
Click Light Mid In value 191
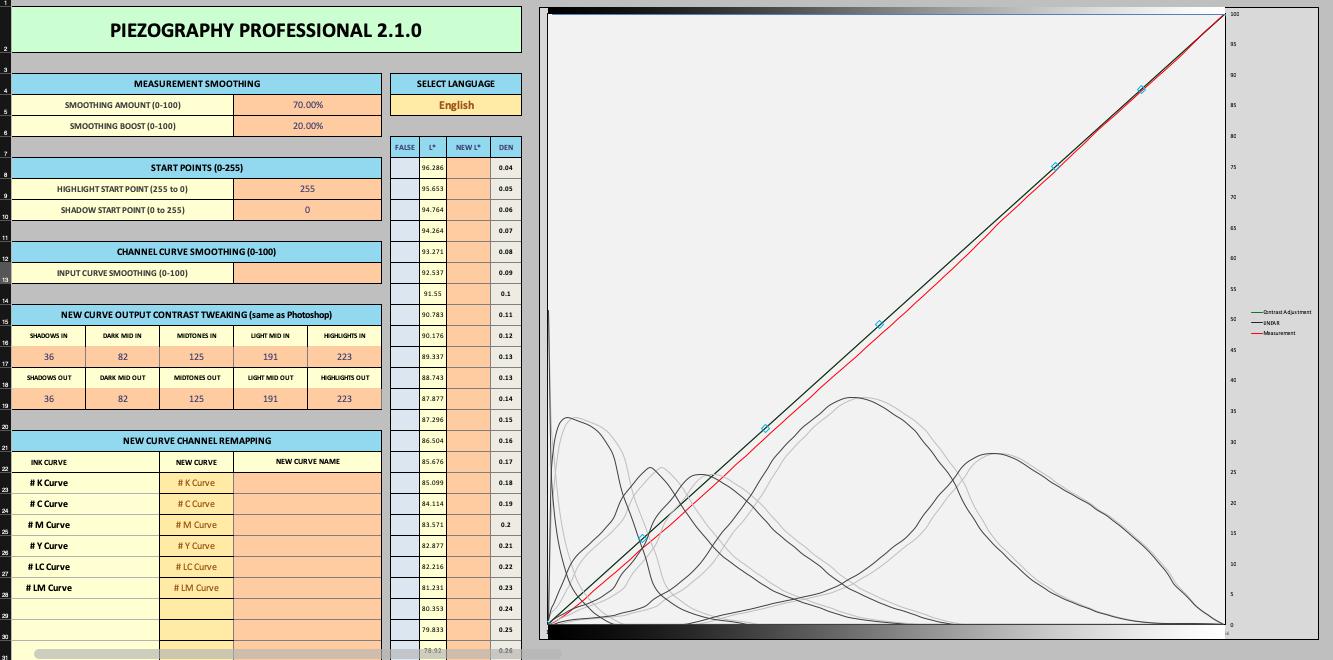pyautogui.click(x=271, y=357)
